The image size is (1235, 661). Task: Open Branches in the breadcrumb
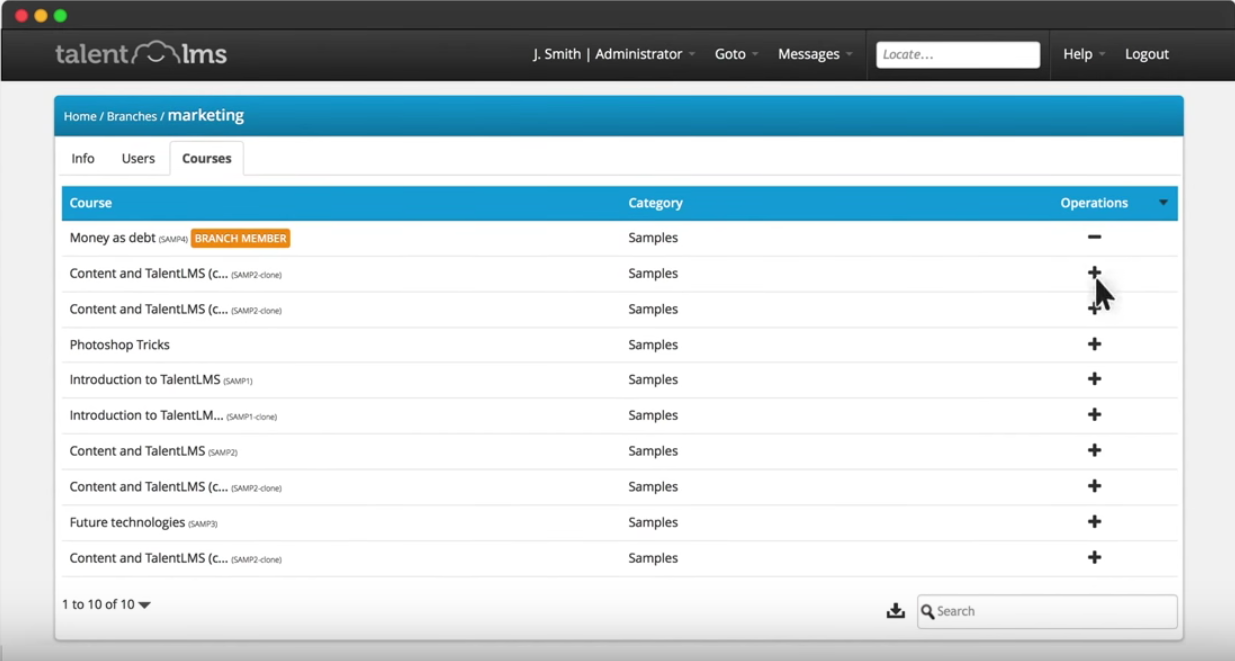pos(132,116)
